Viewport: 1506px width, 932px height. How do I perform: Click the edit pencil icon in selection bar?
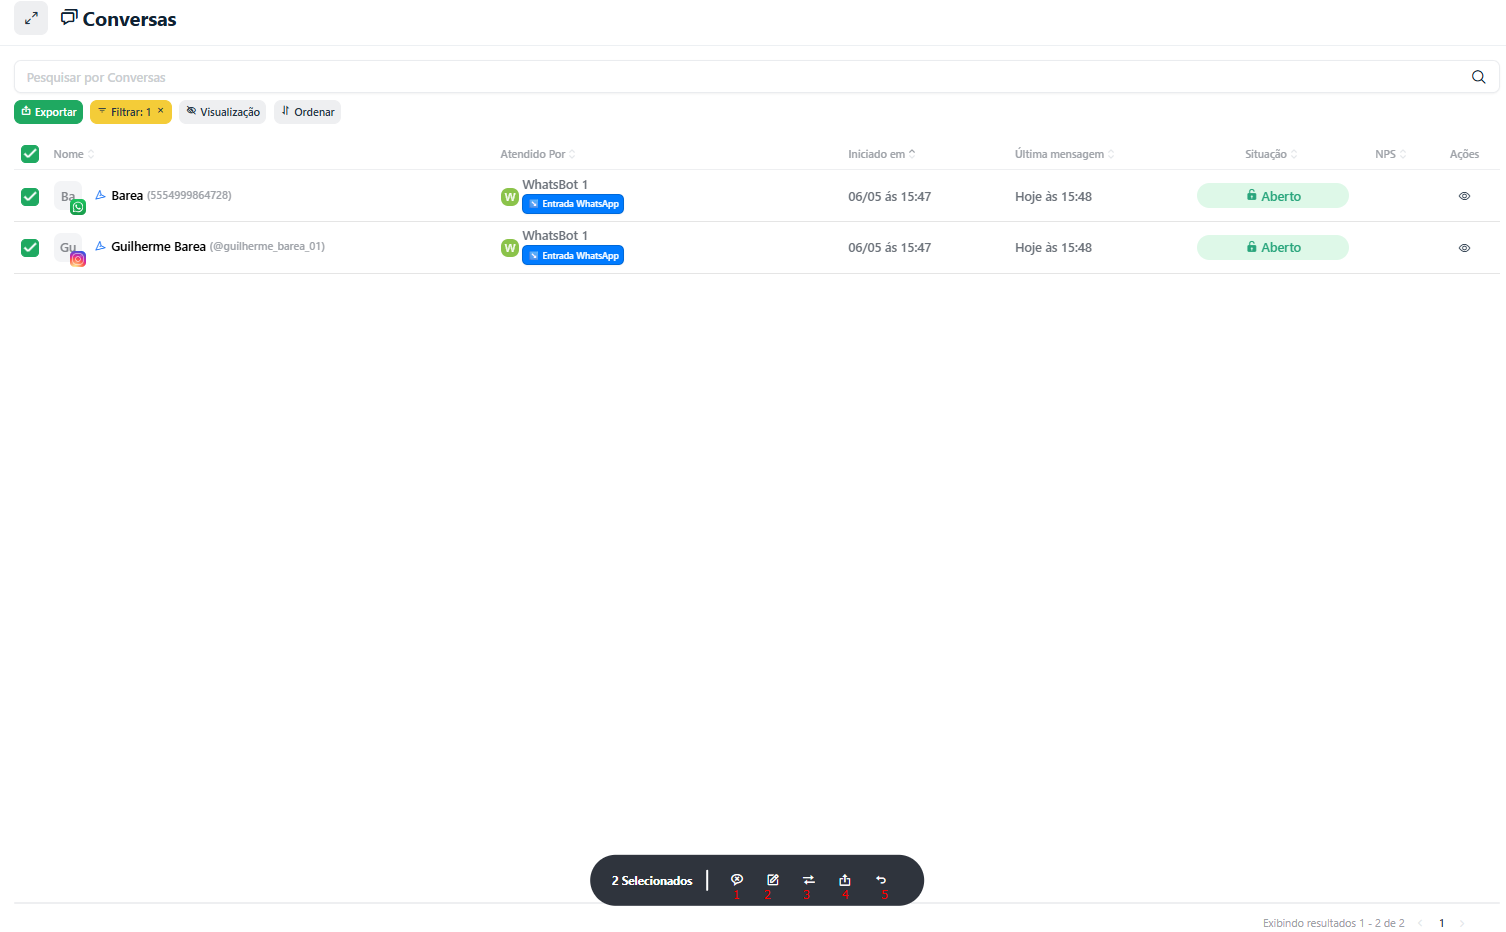(x=773, y=880)
